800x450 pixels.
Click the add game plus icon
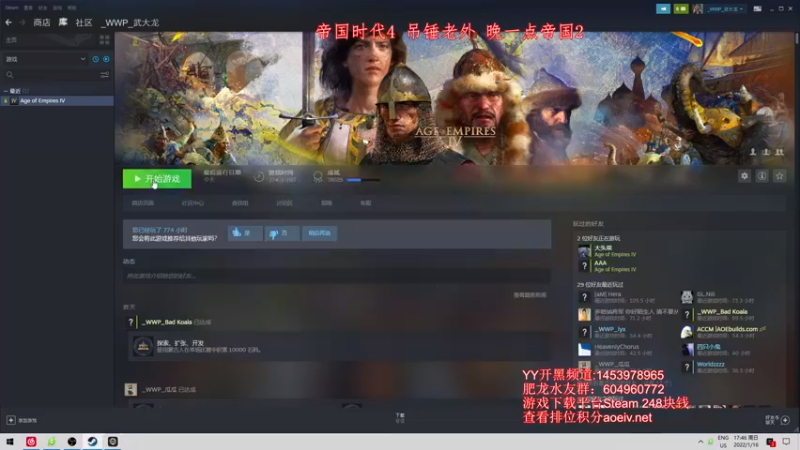point(11,420)
